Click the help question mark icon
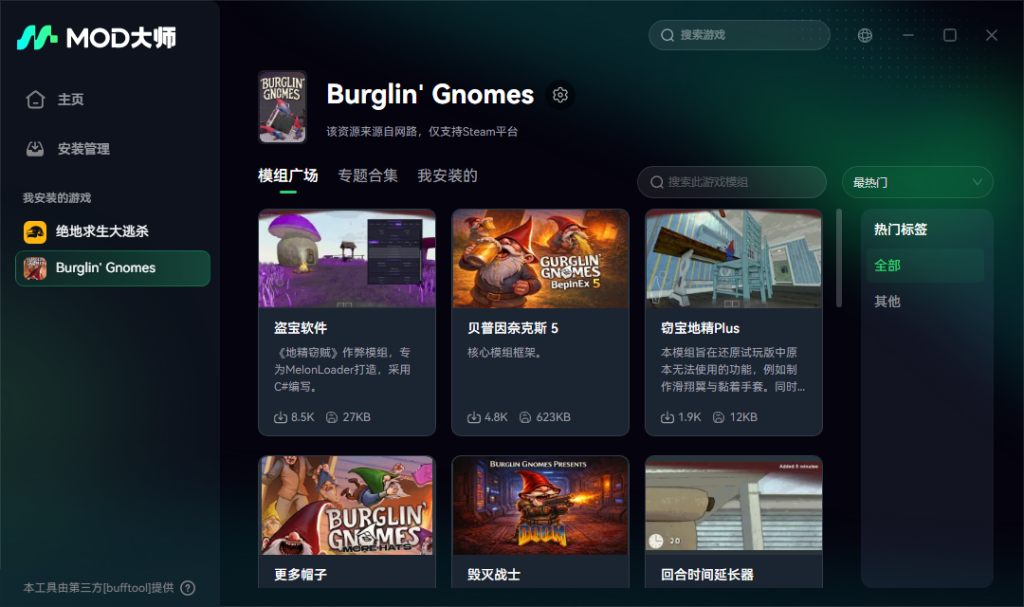The width and height of the screenshot is (1024, 607). click(187, 588)
